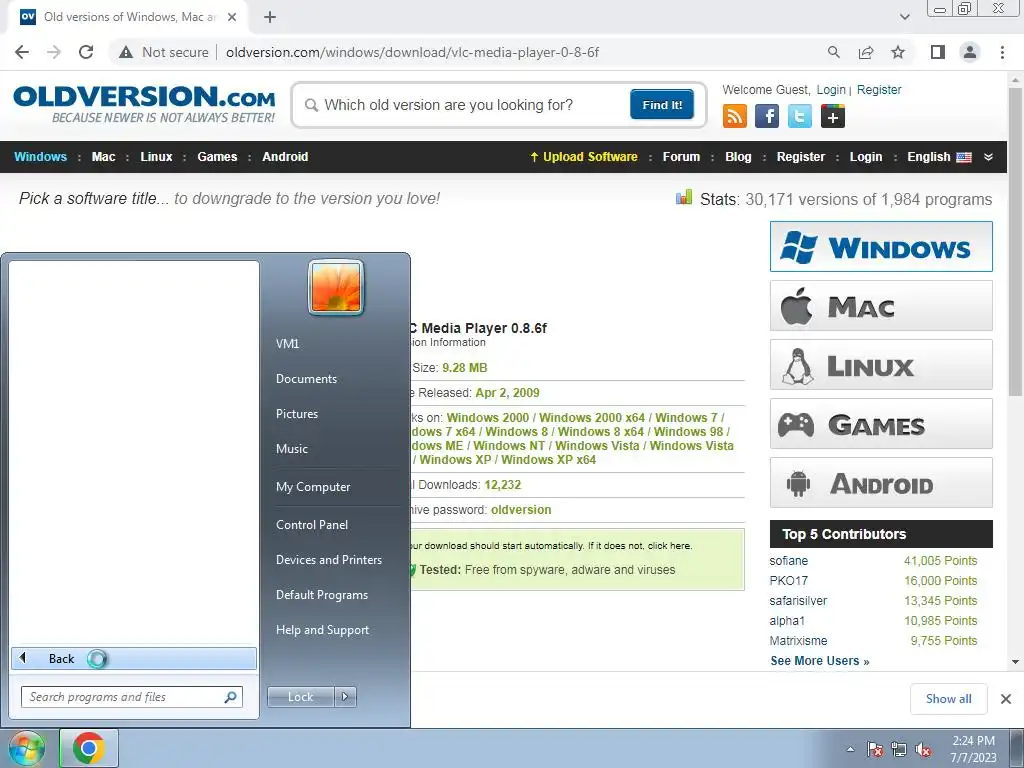The height and width of the screenshot is (768, 1024).
Task: Click the large ANDROID platform button
Action: coord(881,483)
